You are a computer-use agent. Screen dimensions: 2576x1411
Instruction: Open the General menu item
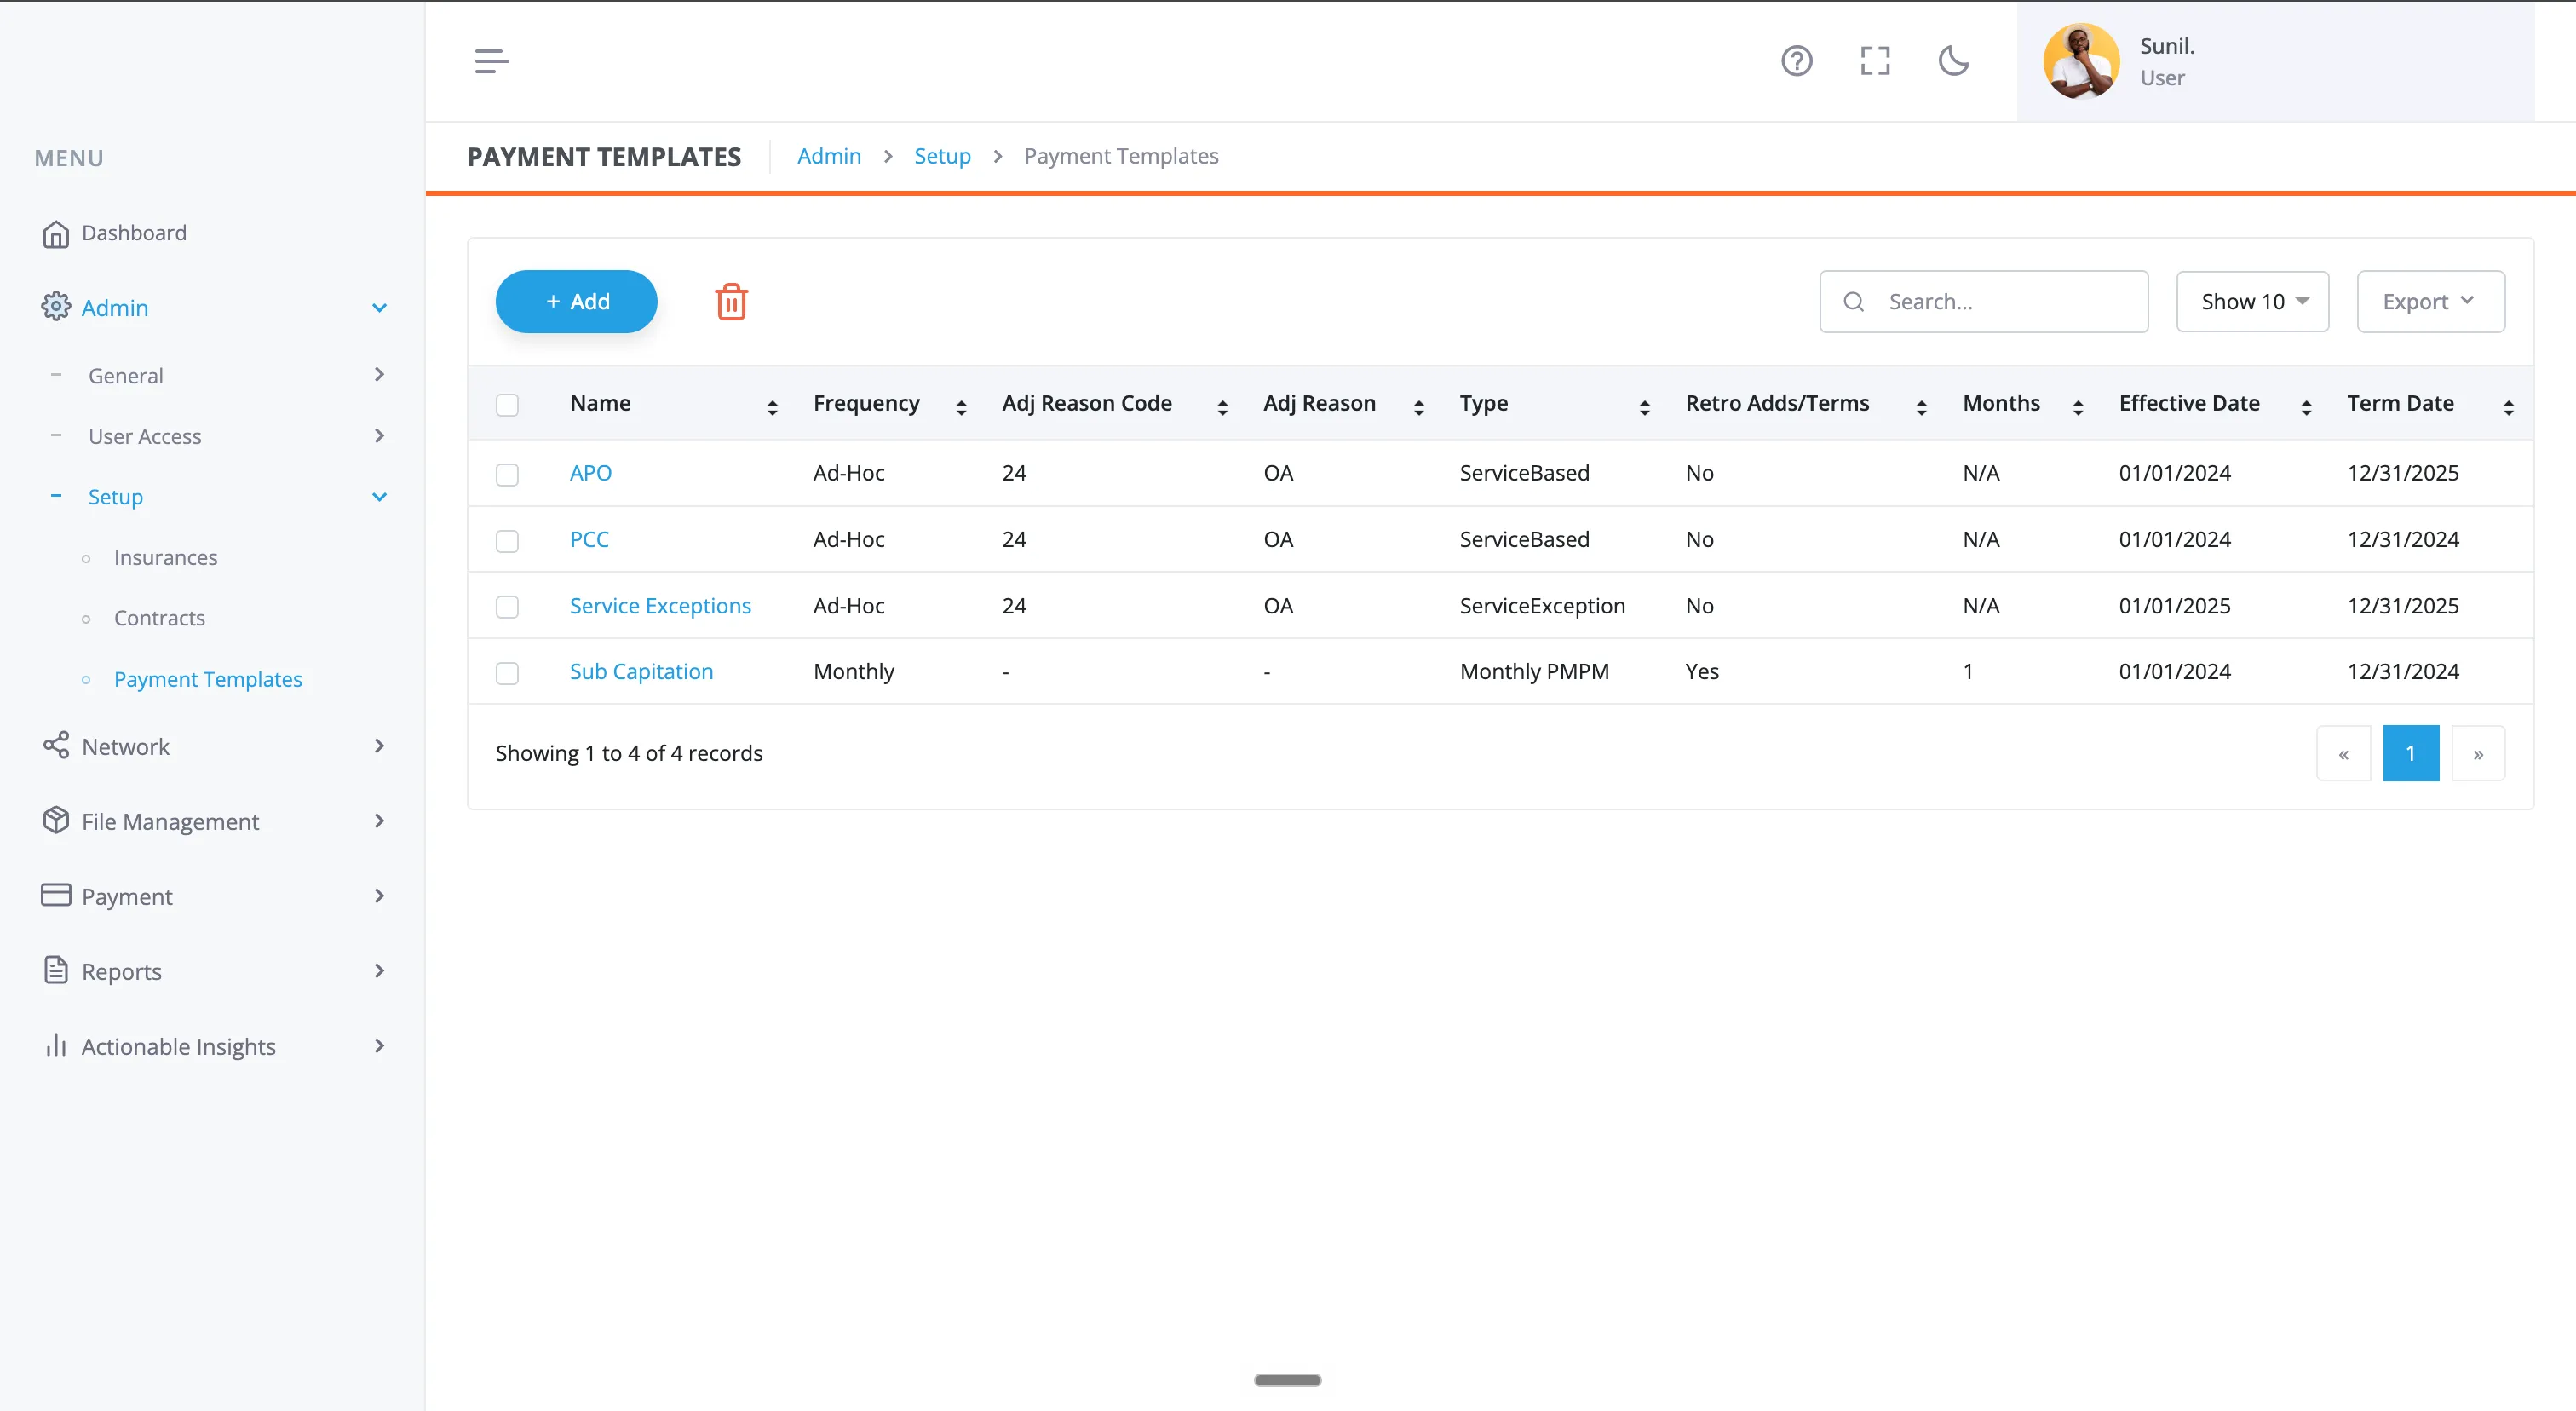click(x=126, y=376)
